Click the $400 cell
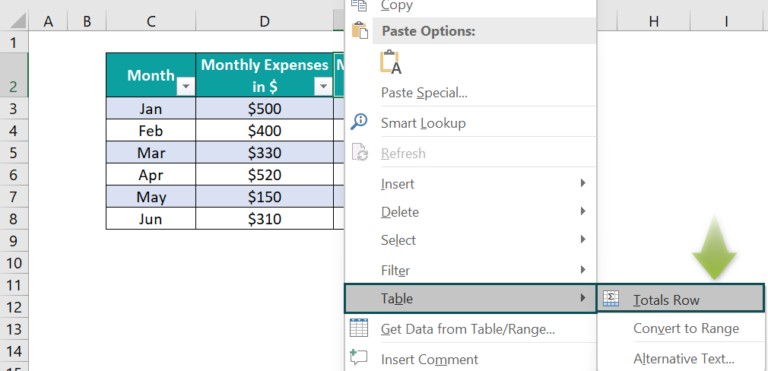This screenshot has width=768, height=371. [x=264, y=130]
